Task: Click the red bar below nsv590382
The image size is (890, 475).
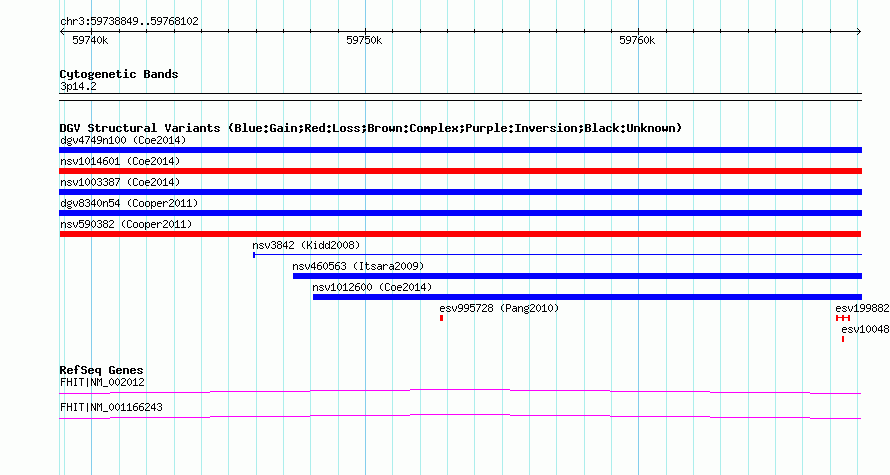Action: 460,234
